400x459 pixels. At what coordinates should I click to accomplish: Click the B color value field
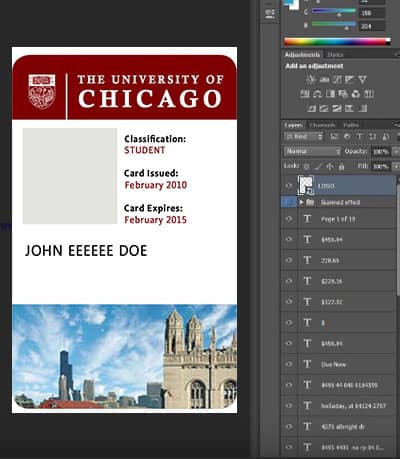372,26
